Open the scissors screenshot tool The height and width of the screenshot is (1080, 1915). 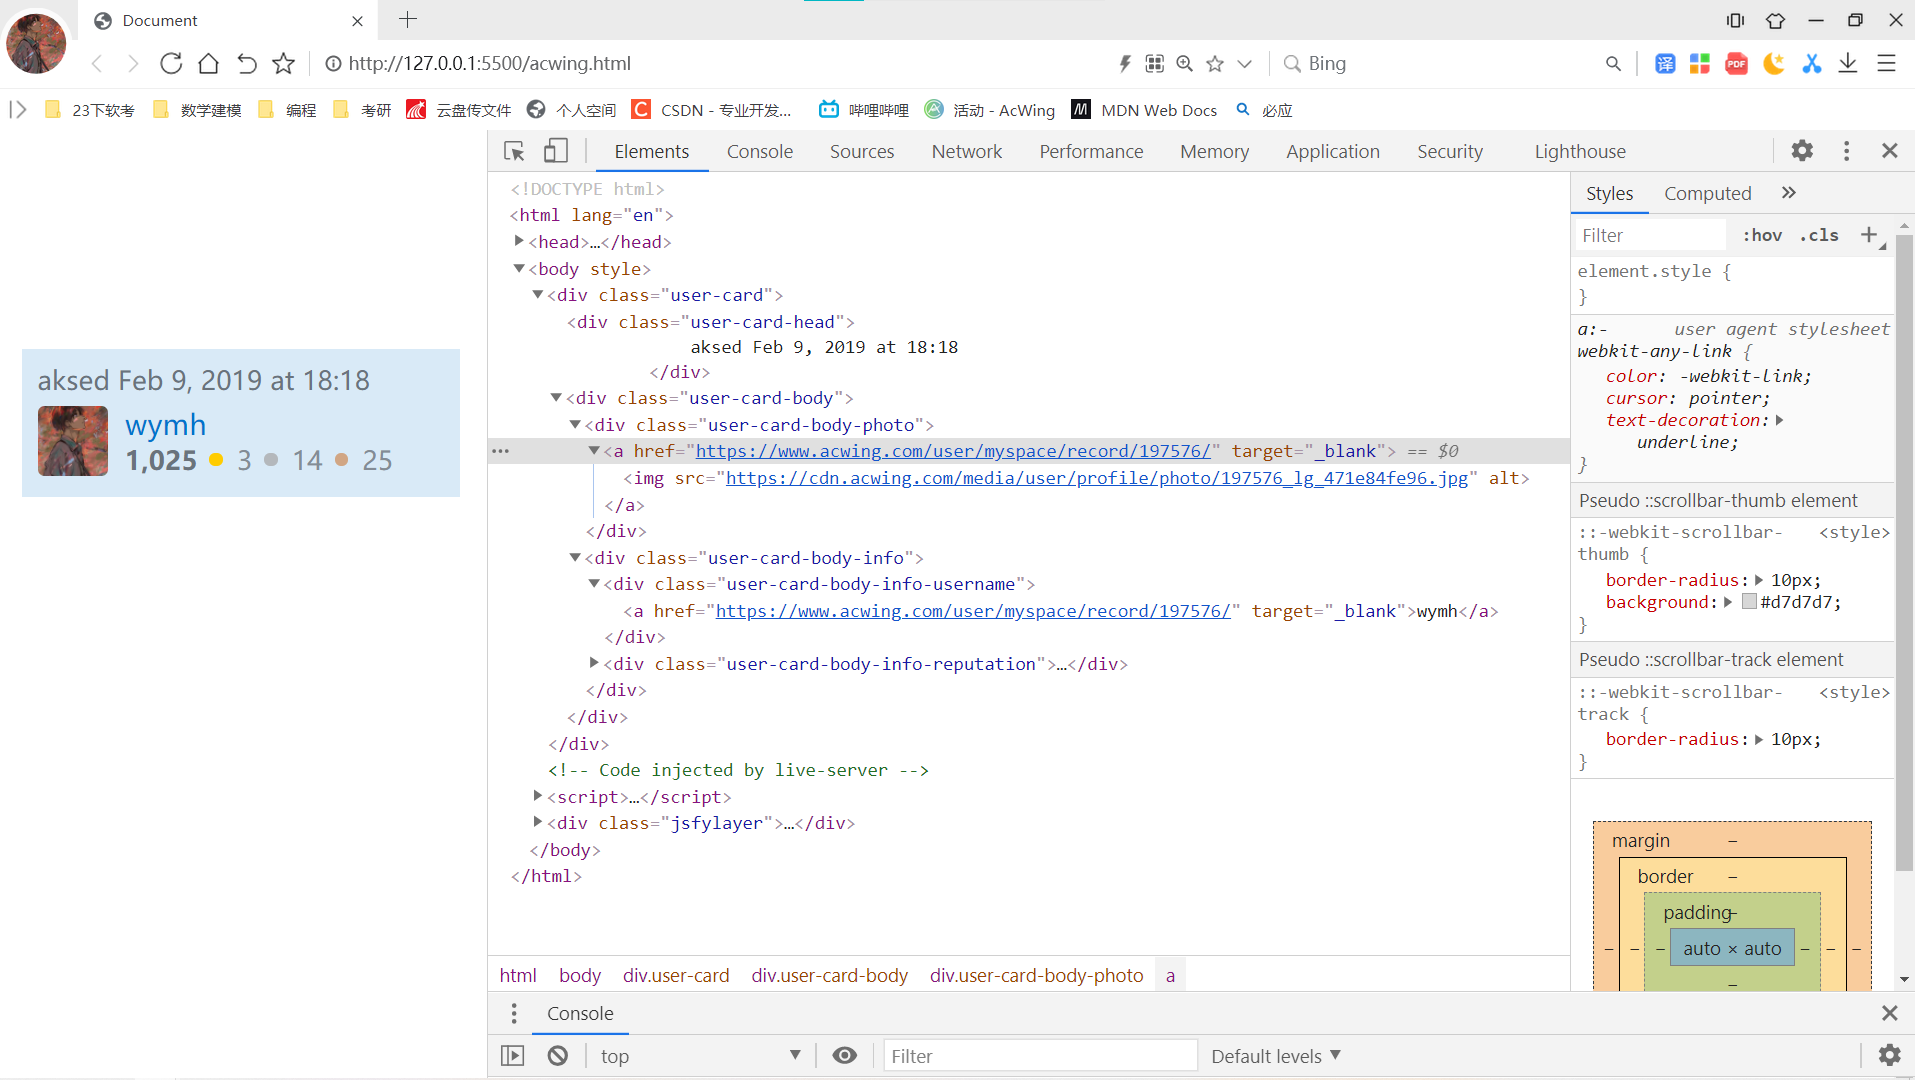1811,64
